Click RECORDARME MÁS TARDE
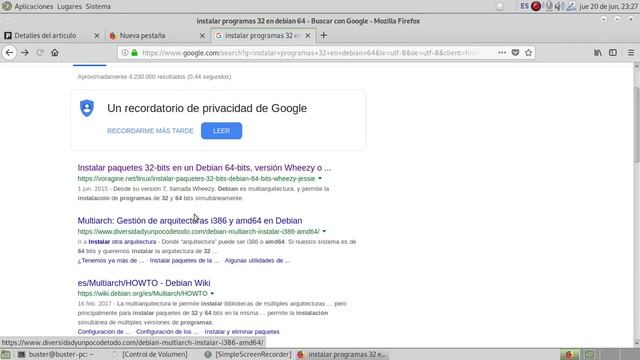The width and height of the screenshot is (640, 360). coord(150,131)
